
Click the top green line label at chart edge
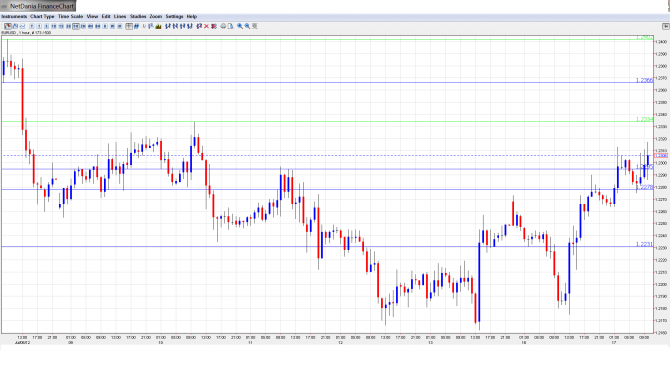(x=644, y=38)
